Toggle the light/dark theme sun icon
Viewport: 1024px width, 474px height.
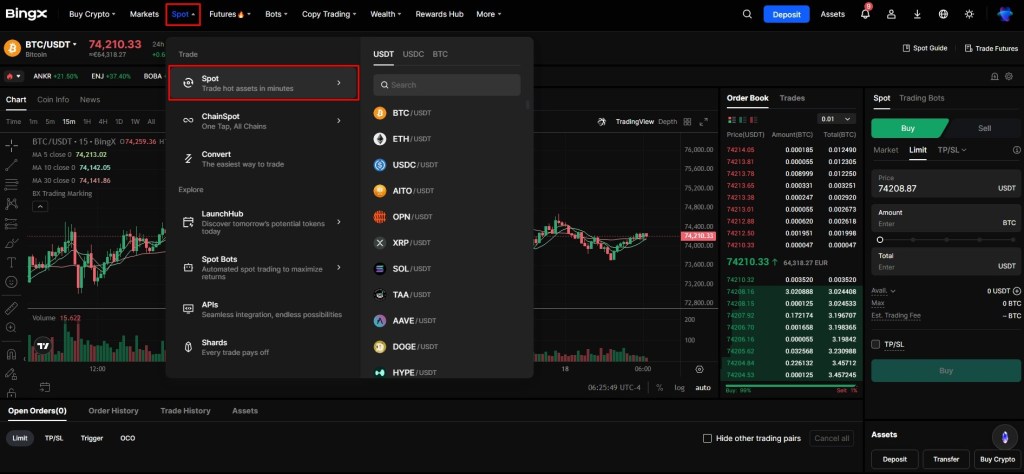(x=969, y=14)
